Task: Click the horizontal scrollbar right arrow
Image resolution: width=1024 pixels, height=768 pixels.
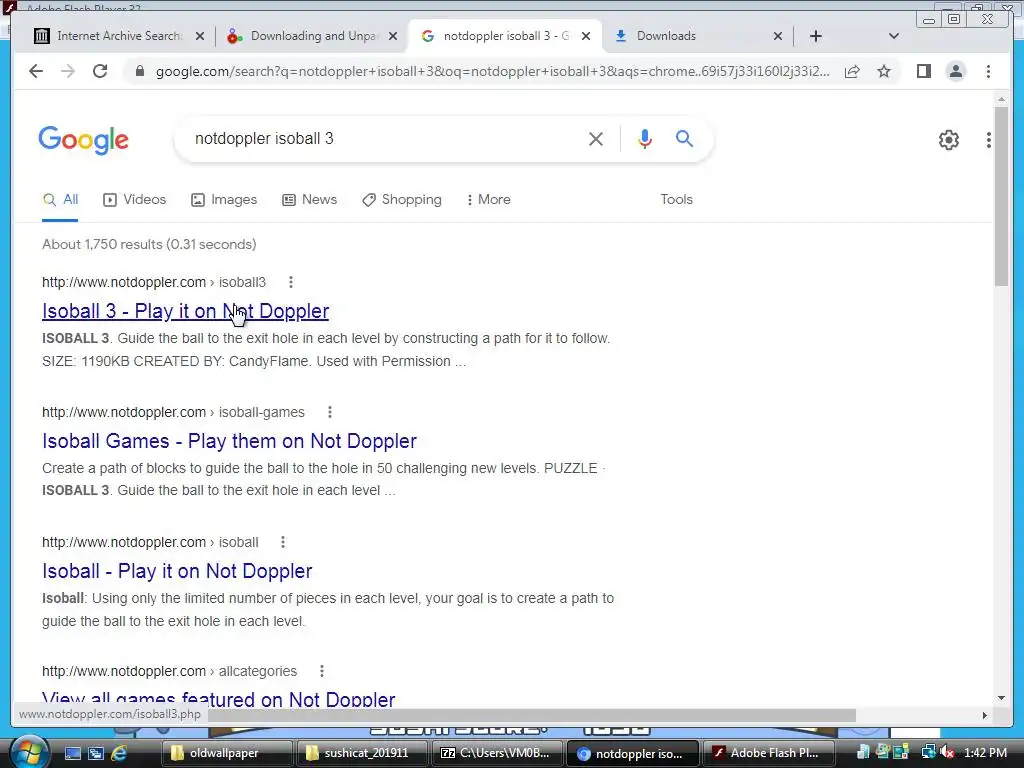Action: tap(985, 716)
